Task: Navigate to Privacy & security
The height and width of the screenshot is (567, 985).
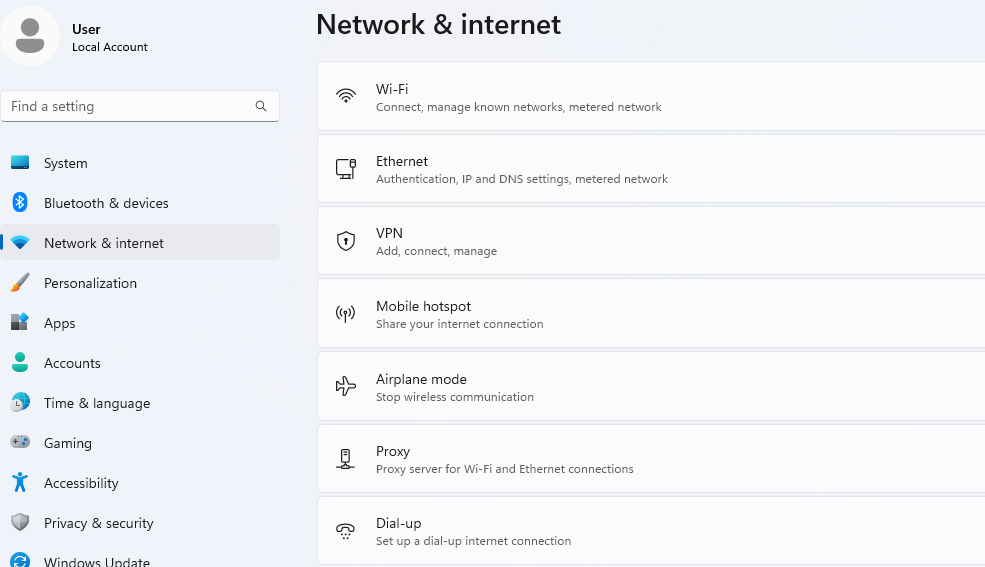Action: 99,523
